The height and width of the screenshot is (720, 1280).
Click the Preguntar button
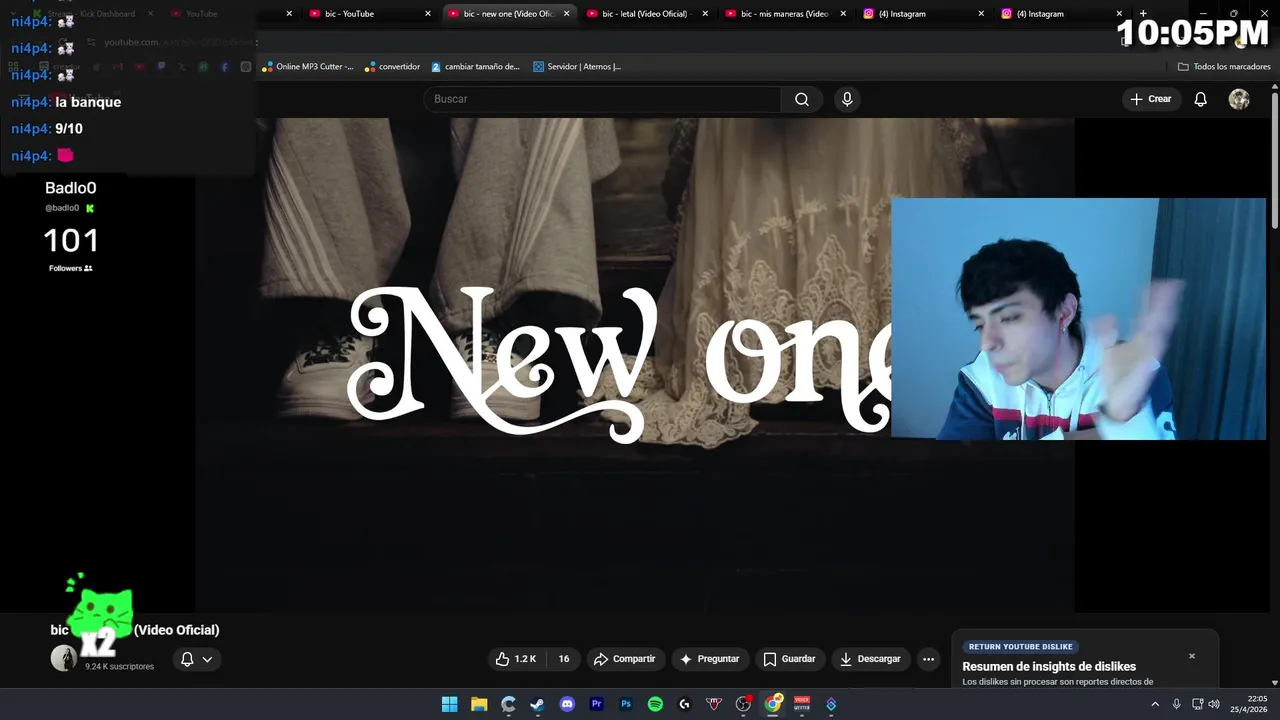[709, 659]
